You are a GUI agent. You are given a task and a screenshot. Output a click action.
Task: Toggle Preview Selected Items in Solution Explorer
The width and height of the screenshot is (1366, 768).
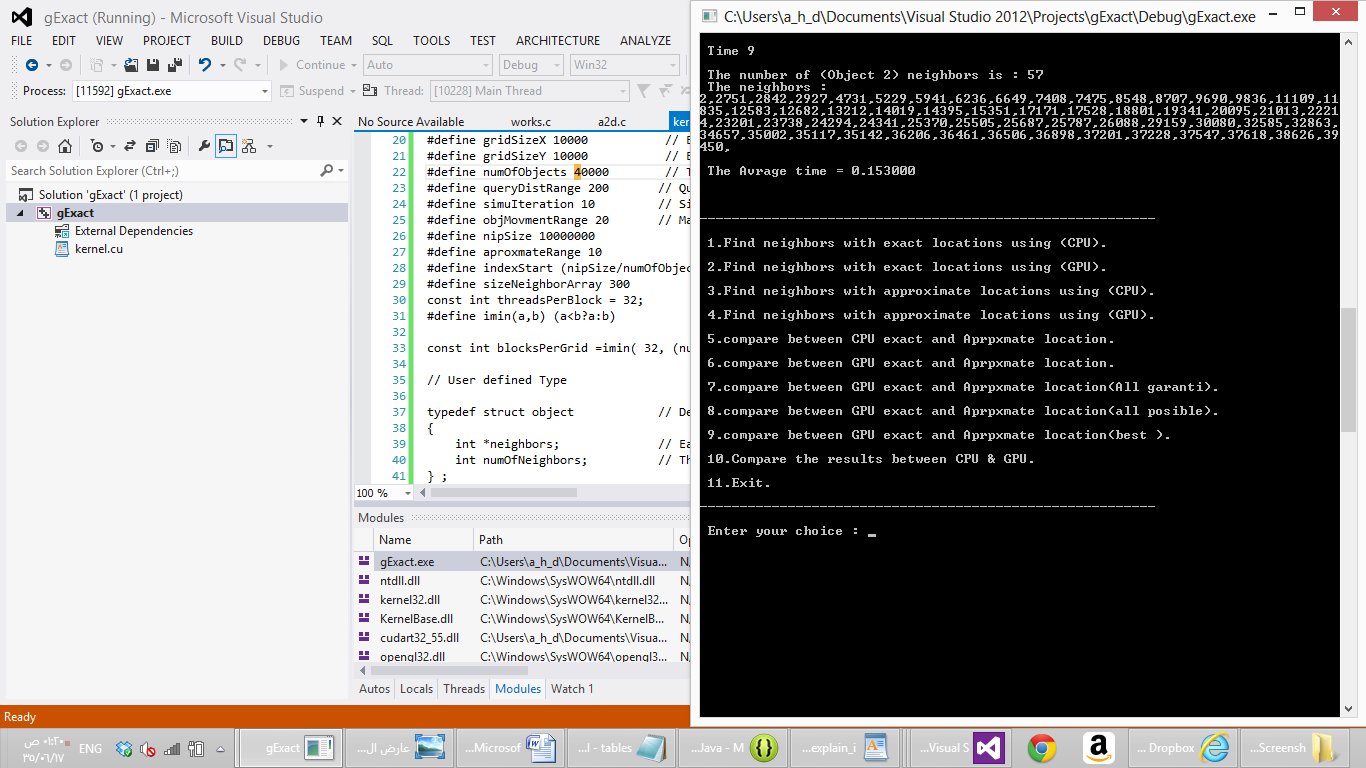pos(226,146)
